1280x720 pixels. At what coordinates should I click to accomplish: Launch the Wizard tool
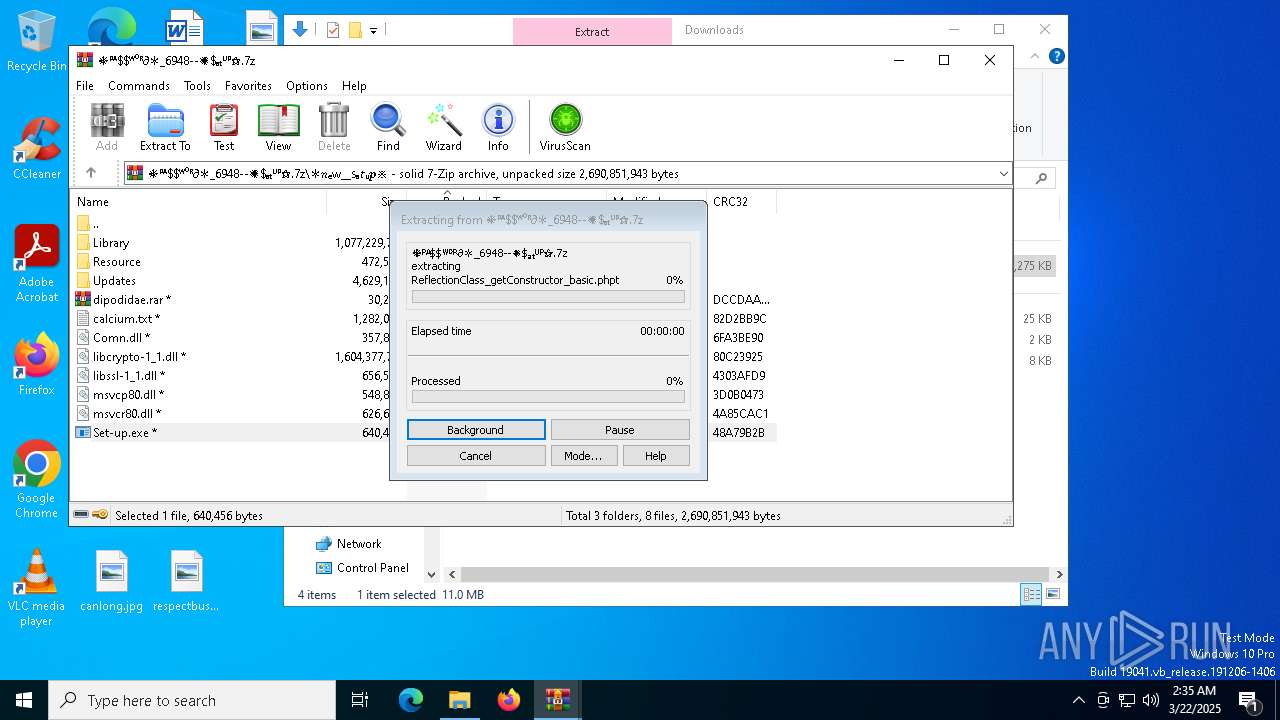(x=443, y=127)
